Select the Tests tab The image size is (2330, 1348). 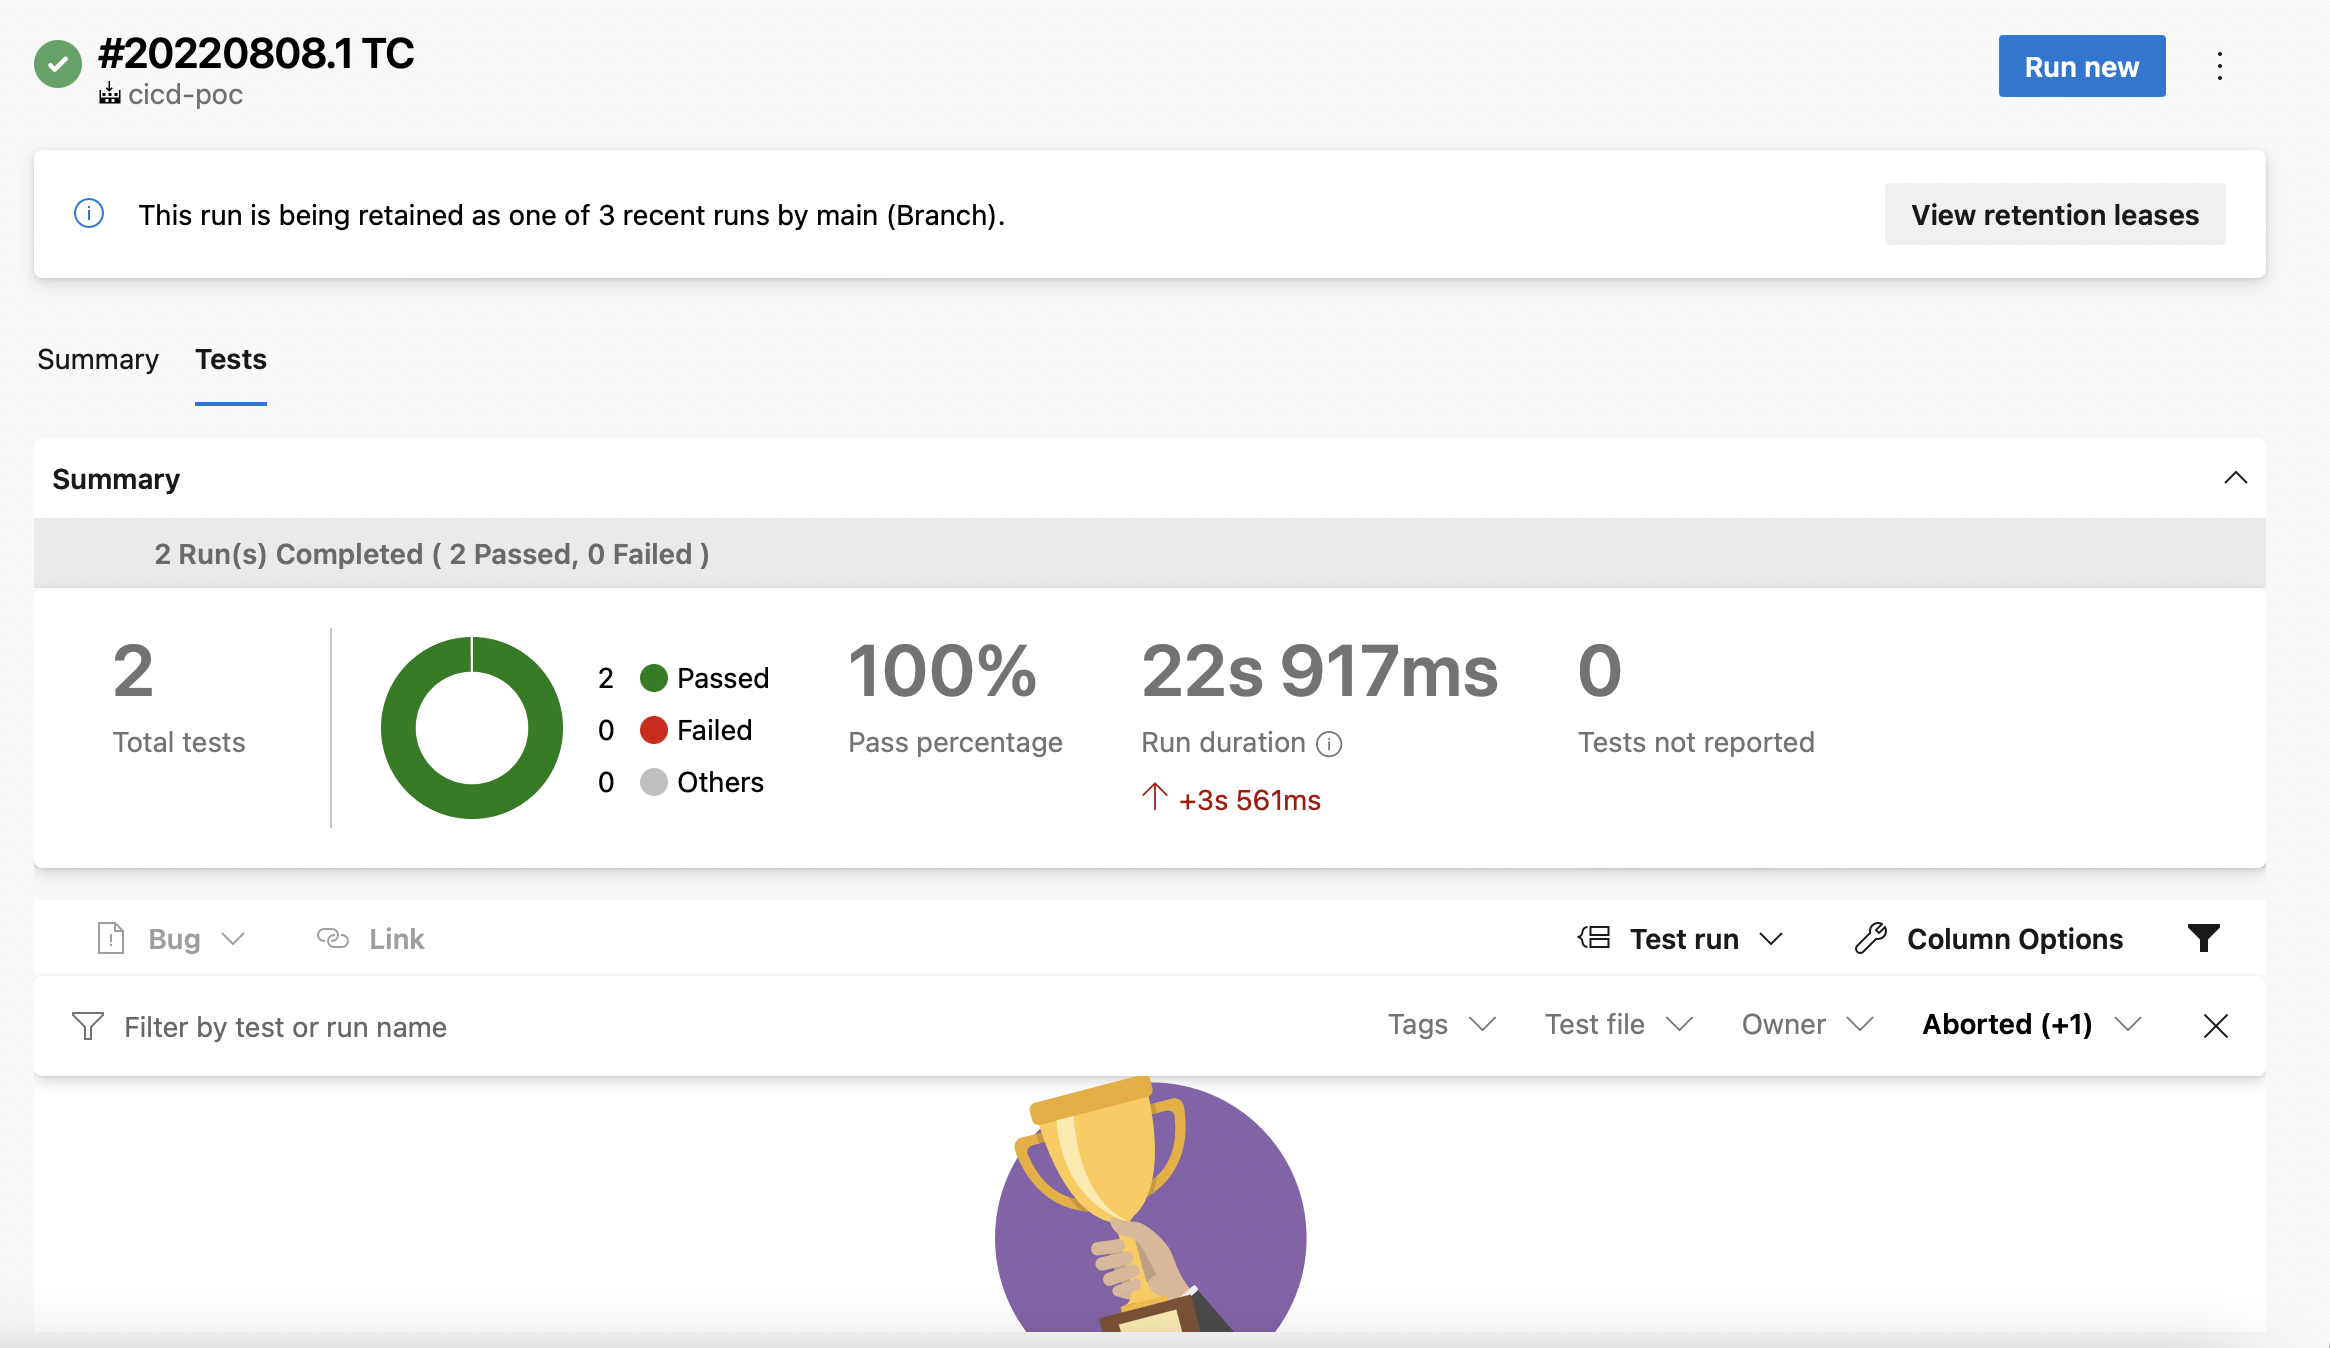pyautogui.click(x=230, y=359)
